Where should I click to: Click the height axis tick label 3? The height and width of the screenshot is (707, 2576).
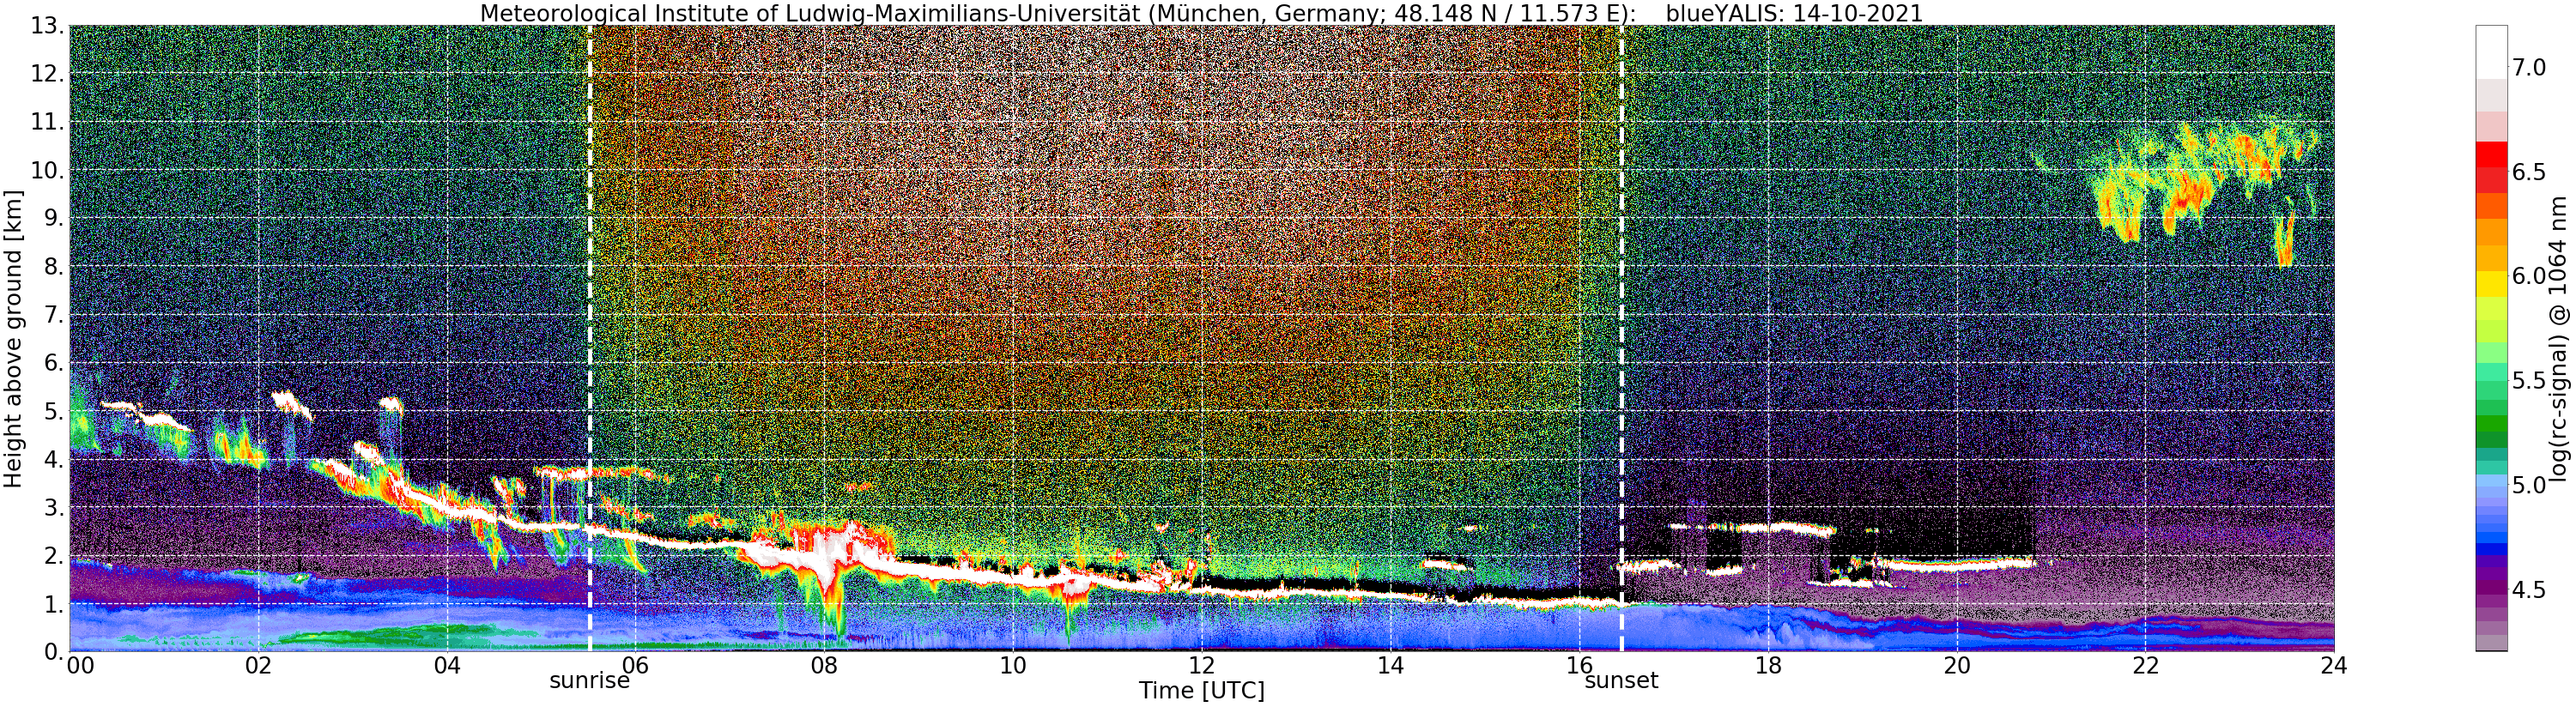(55, 507)
